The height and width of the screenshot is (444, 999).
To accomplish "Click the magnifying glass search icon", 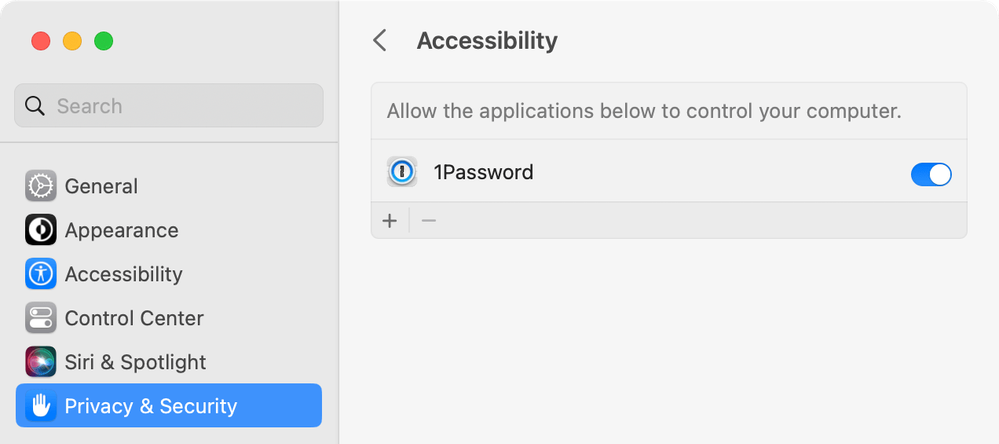I will pos(35,106).
